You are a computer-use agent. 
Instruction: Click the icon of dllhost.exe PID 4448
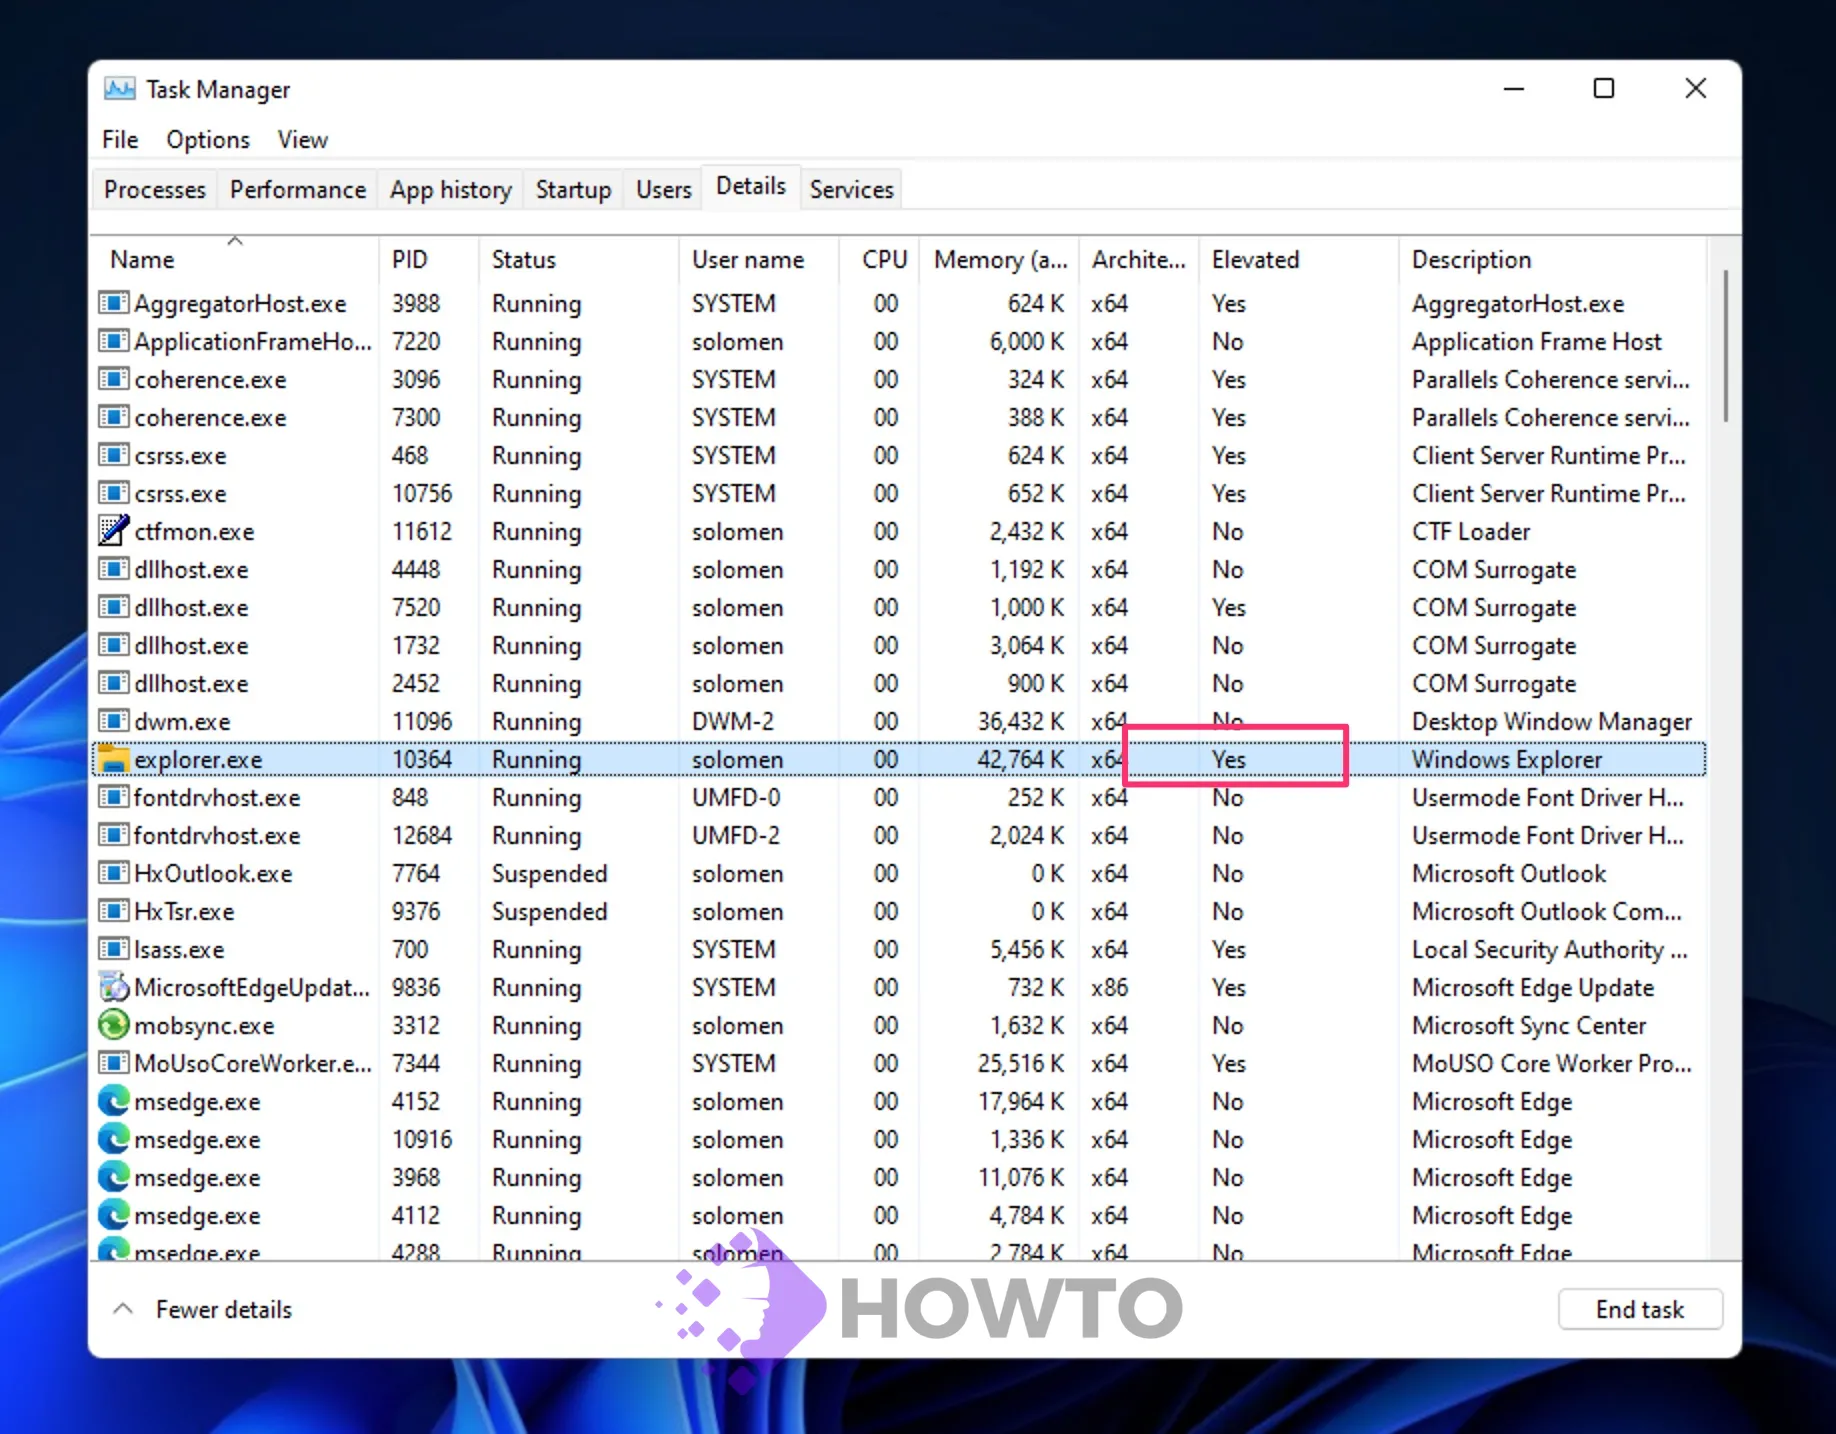coord(113,568)
